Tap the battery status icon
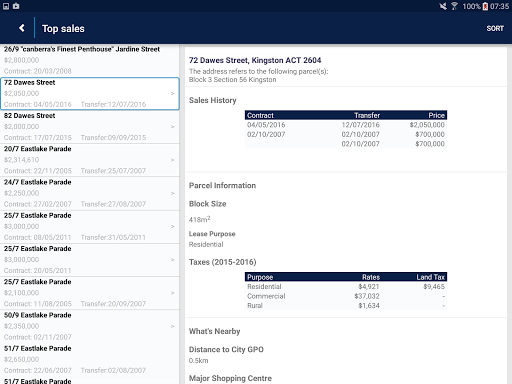512x384 pixels. [485, 6]
